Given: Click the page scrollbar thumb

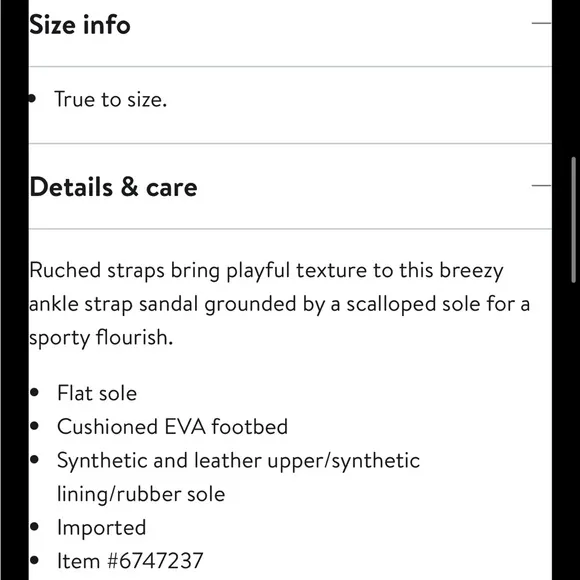Looking at the screenshot, I should point(574,220).
